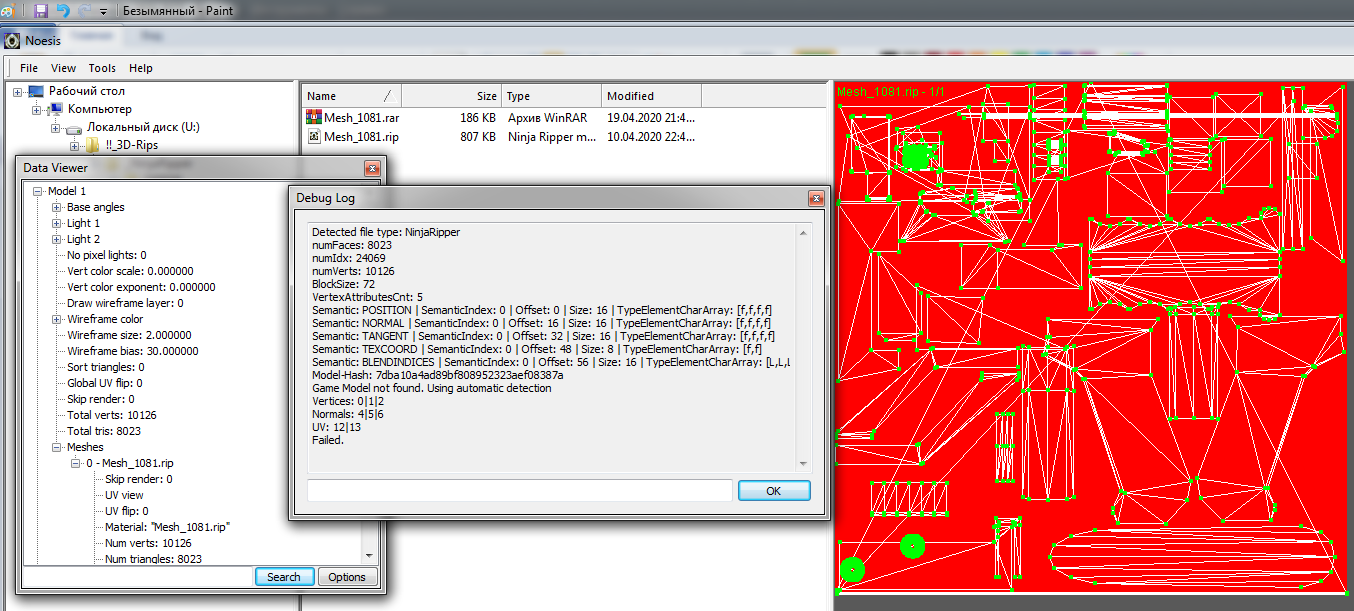Select the !!_3D-Rips folder icon
The image size is (1354, 611).
(x=92, y=146)
